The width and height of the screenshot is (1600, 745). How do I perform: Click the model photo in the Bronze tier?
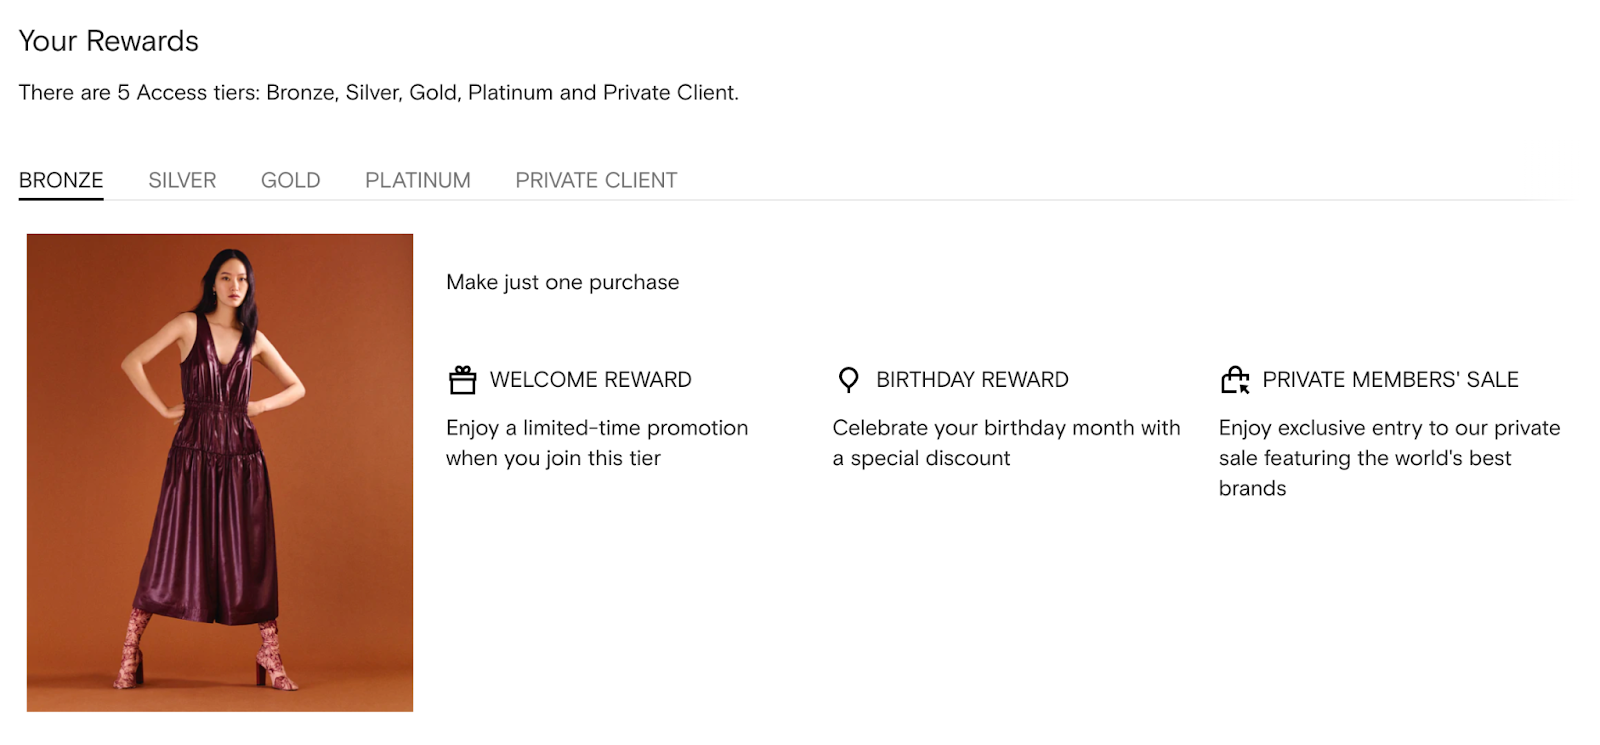click(x=220, y=470)
